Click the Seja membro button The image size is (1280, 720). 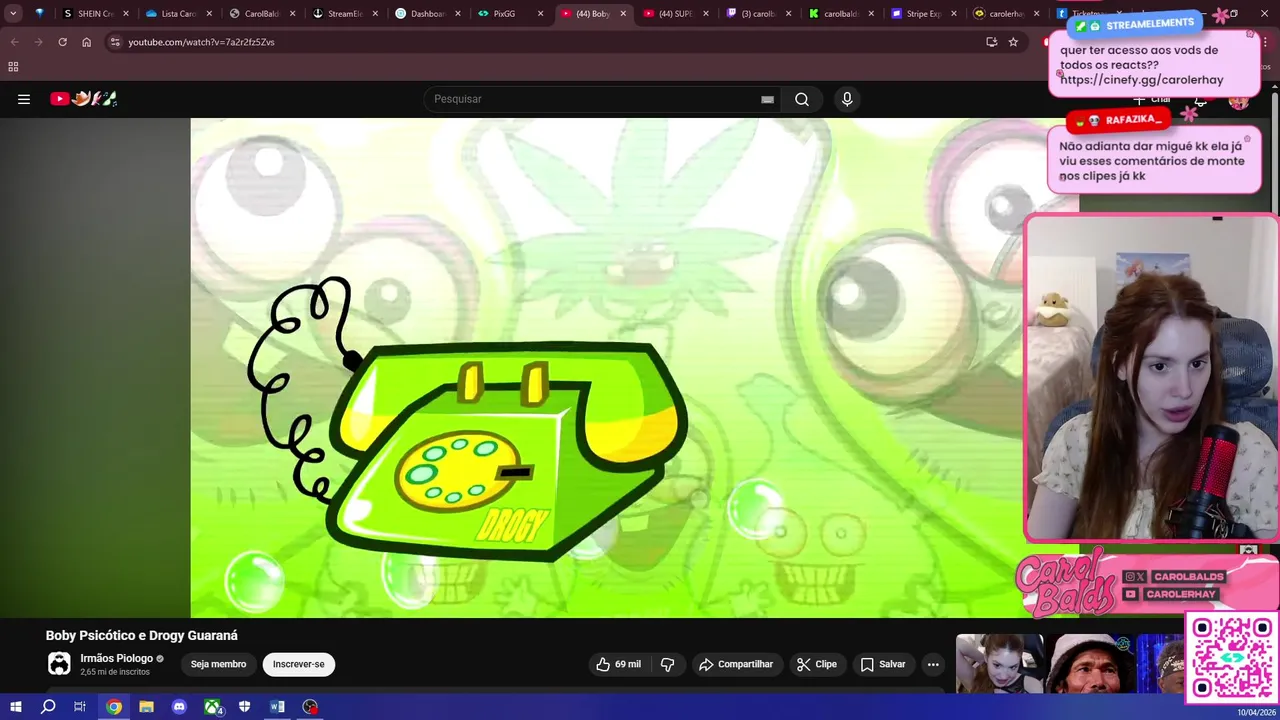point(218,664)
